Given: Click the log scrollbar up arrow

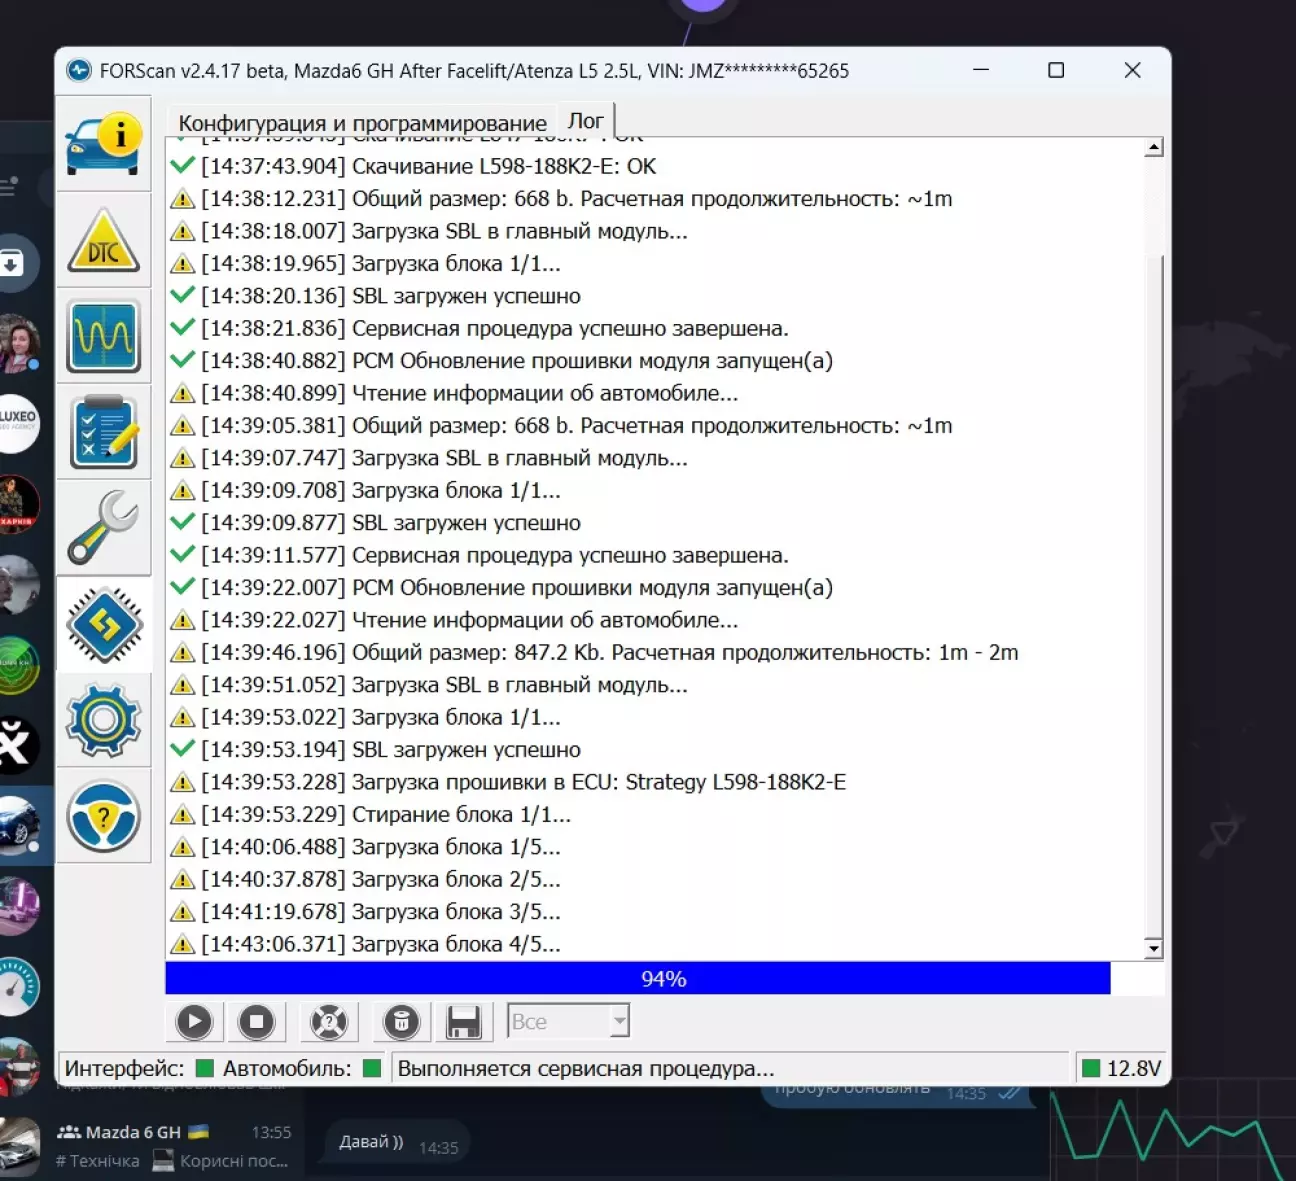Looking at the screenshot, I should 1153,148.
